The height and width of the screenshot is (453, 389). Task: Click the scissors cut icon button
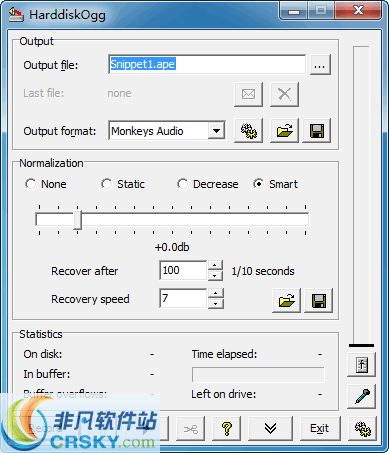(191, 428)
